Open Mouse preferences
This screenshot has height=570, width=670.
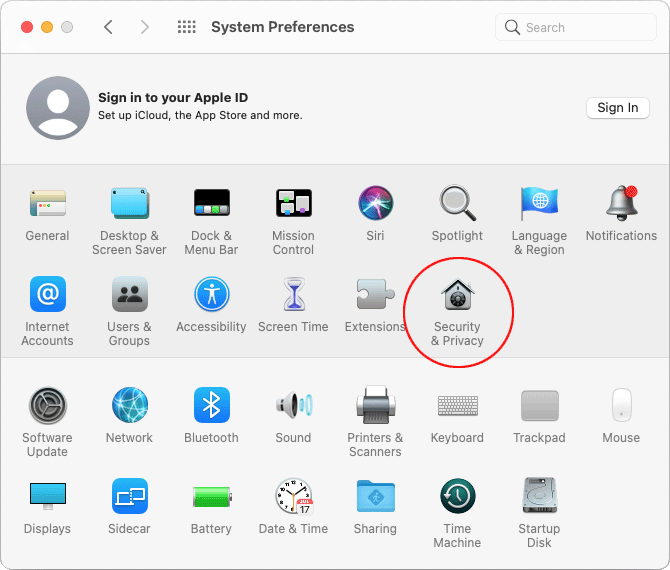[x=622, y=405]
